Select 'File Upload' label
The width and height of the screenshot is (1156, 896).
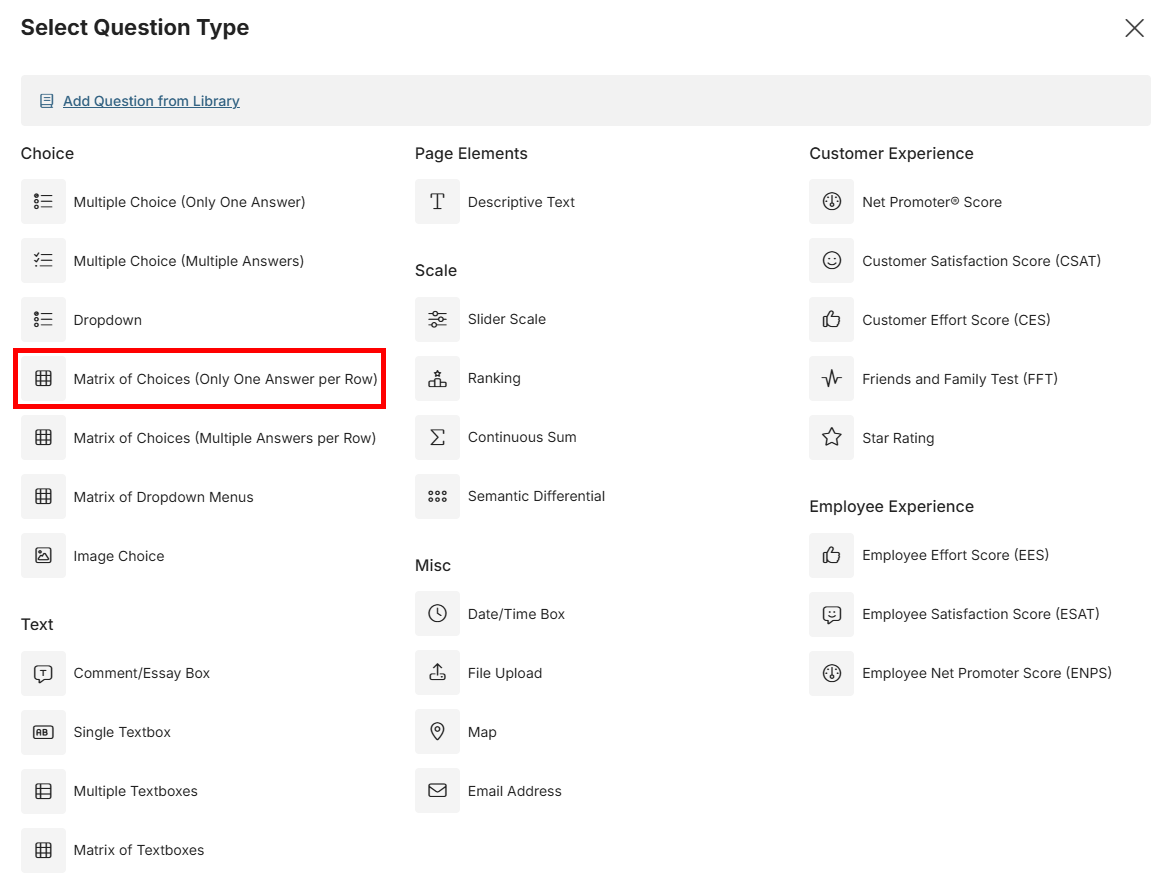[505, 673]
